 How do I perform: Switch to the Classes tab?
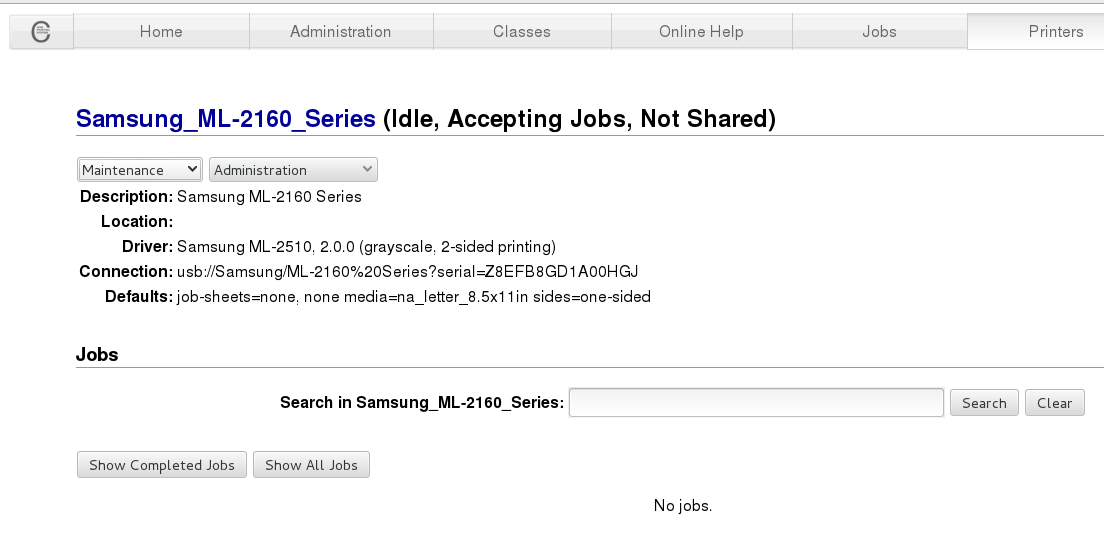[521, 32]
